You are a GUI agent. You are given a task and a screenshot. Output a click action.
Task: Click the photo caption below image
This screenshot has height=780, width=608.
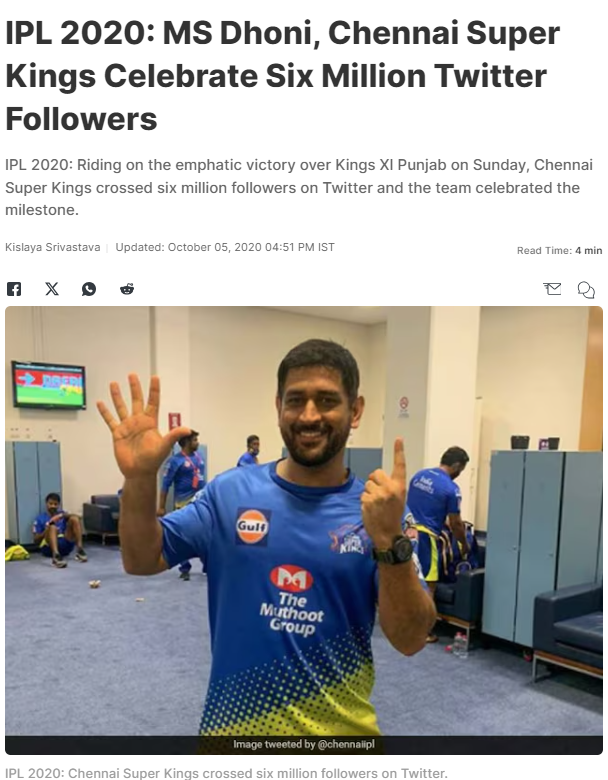(x=226, y=773)
